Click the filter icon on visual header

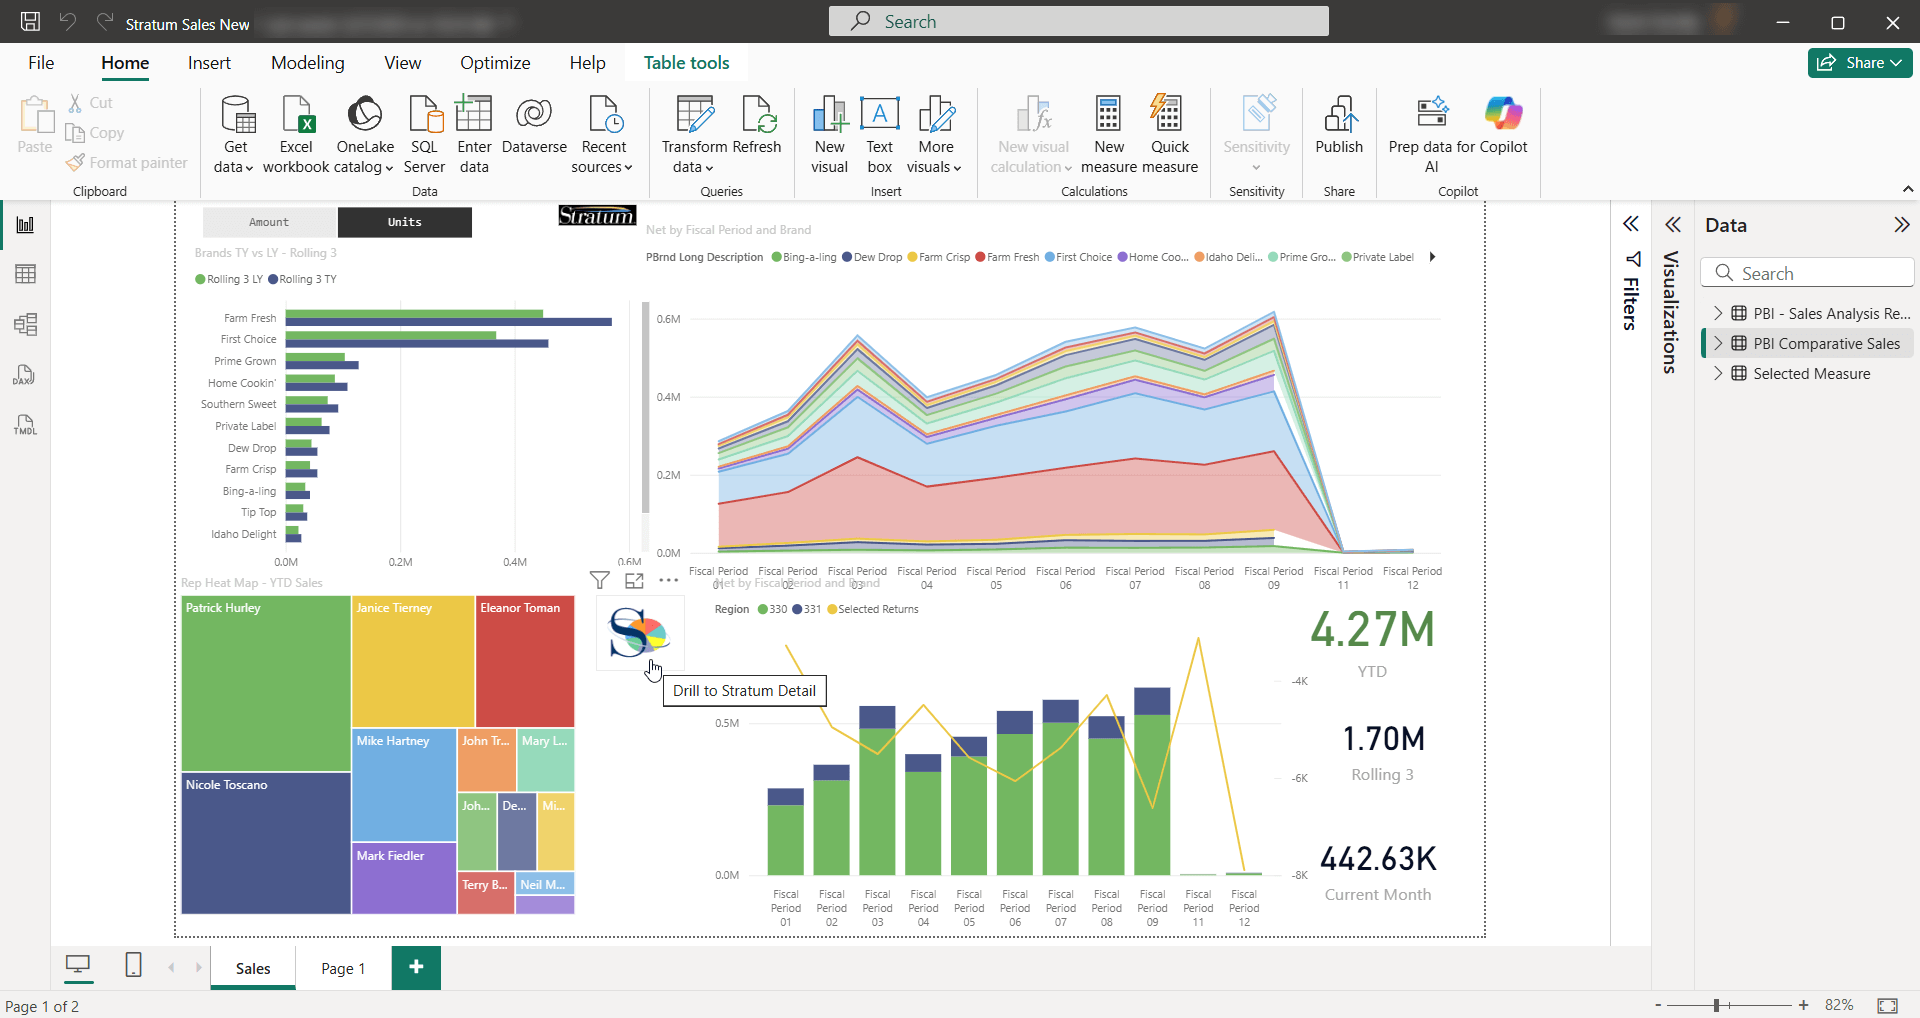pyautogui.click(x=599, y=580)
